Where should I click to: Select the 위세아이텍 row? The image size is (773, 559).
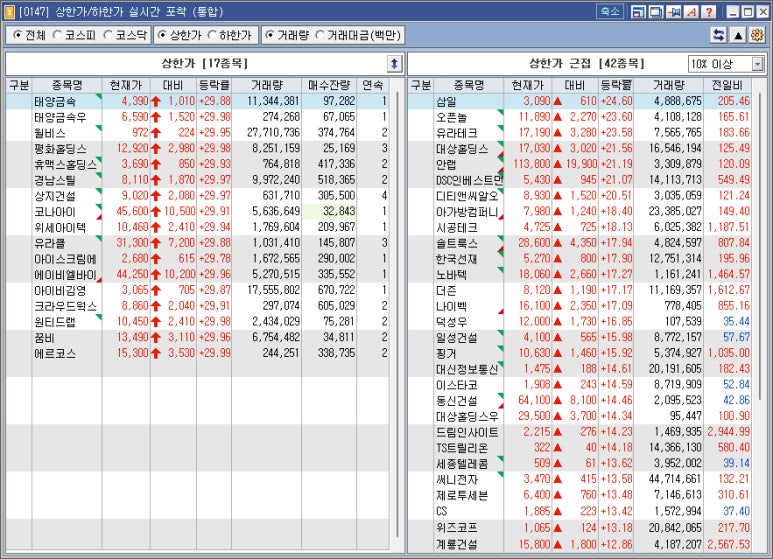(x=197, y=227)
